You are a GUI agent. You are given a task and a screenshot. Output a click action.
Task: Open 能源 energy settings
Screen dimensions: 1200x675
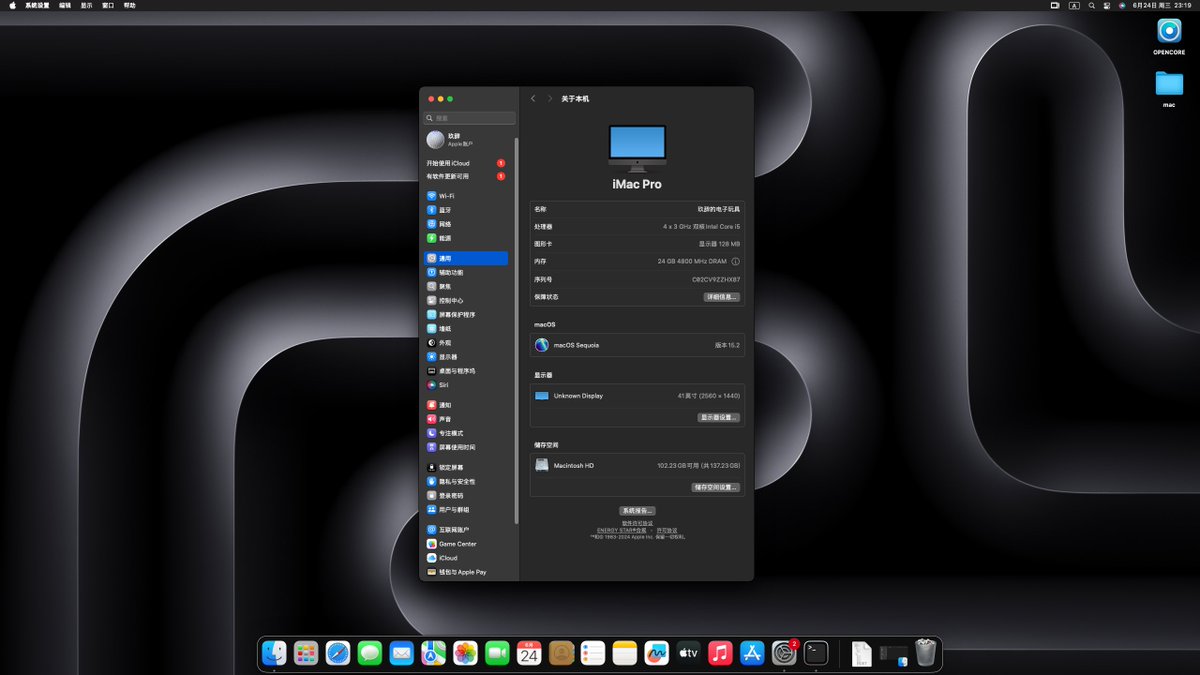[x=466, y=238]
